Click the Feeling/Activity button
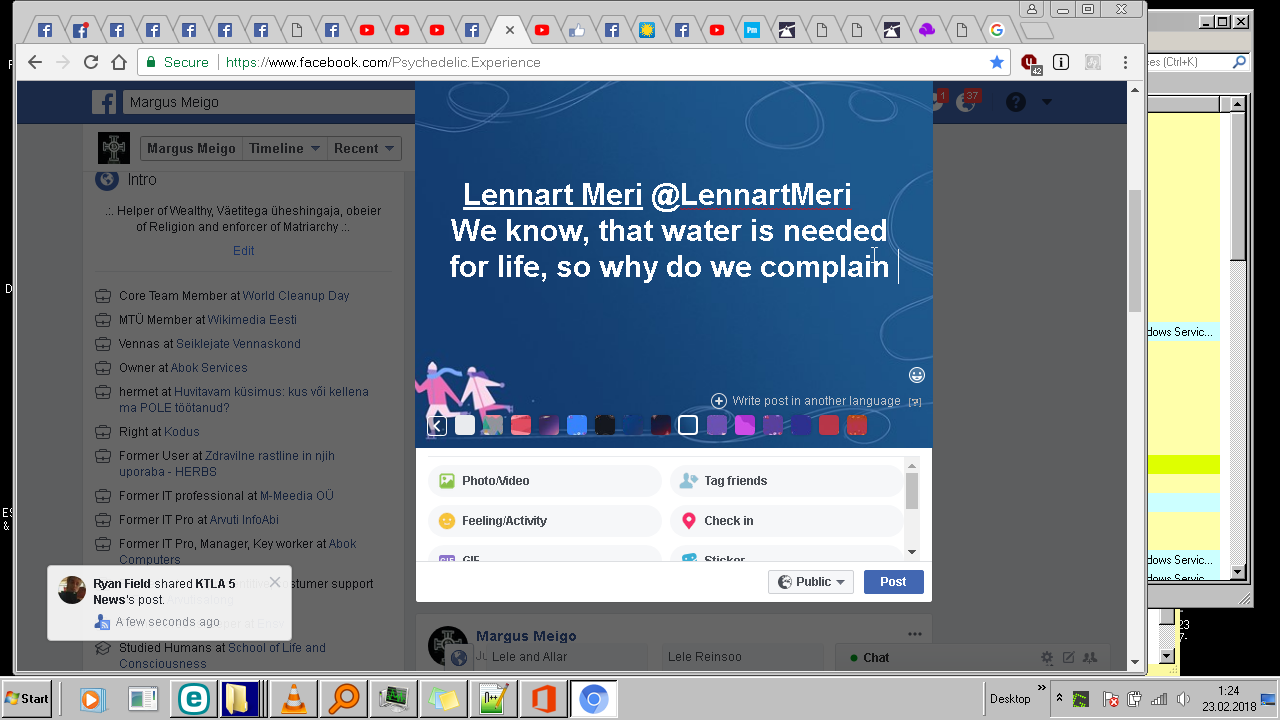 (545, 521)
